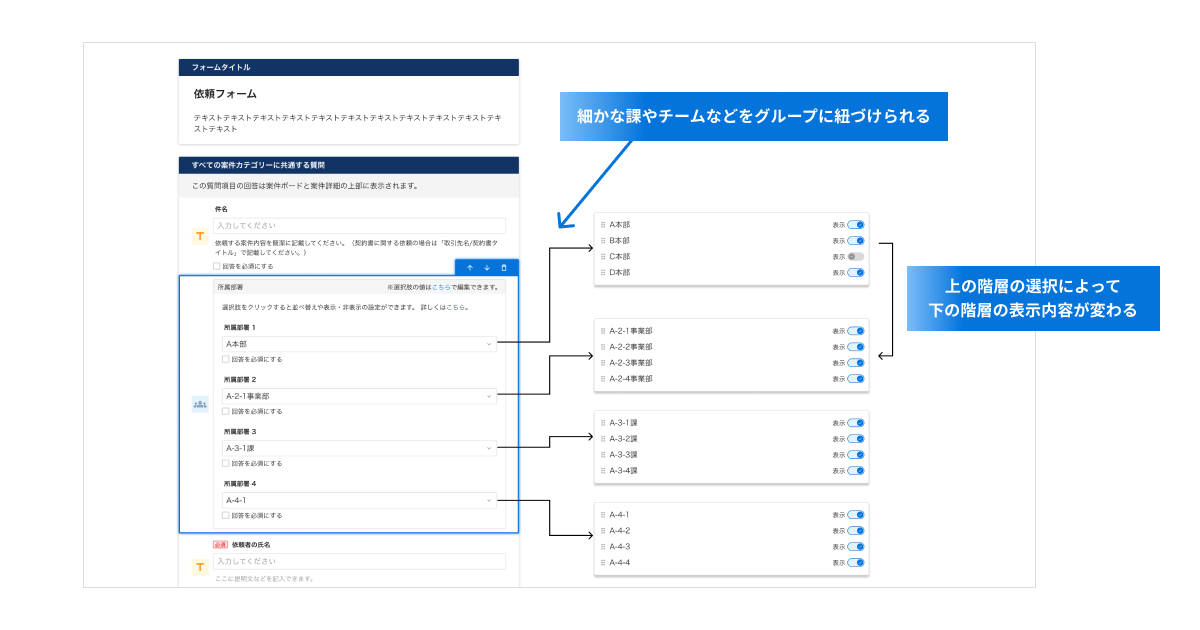Move the question down using the down arrow icon

[x=487, y=268]
